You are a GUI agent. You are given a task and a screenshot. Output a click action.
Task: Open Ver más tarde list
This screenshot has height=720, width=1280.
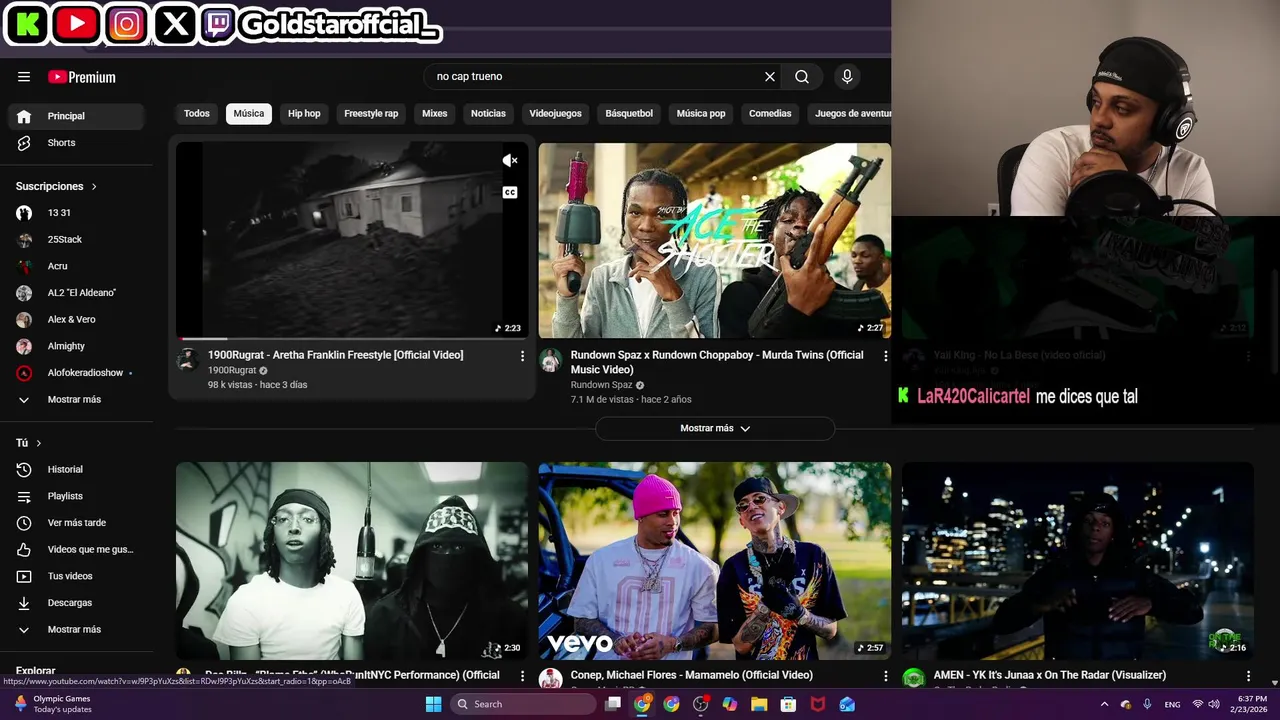coord(76,523)
